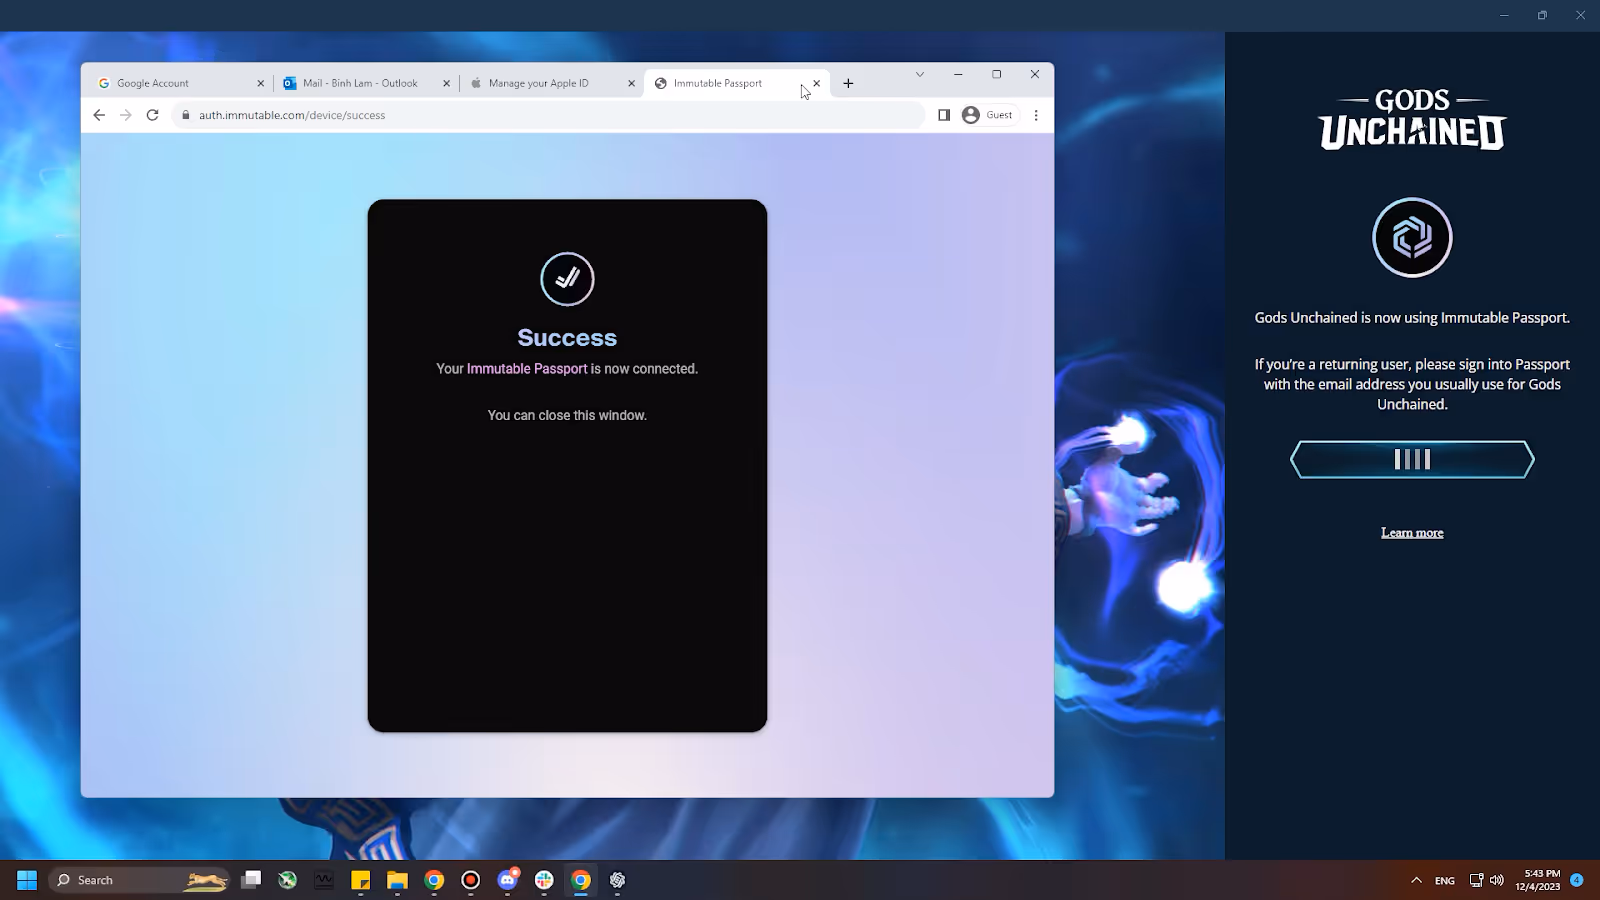Close the Google Account tab
The width and height of the screenshot is (1600, 900).
(261, 83)
